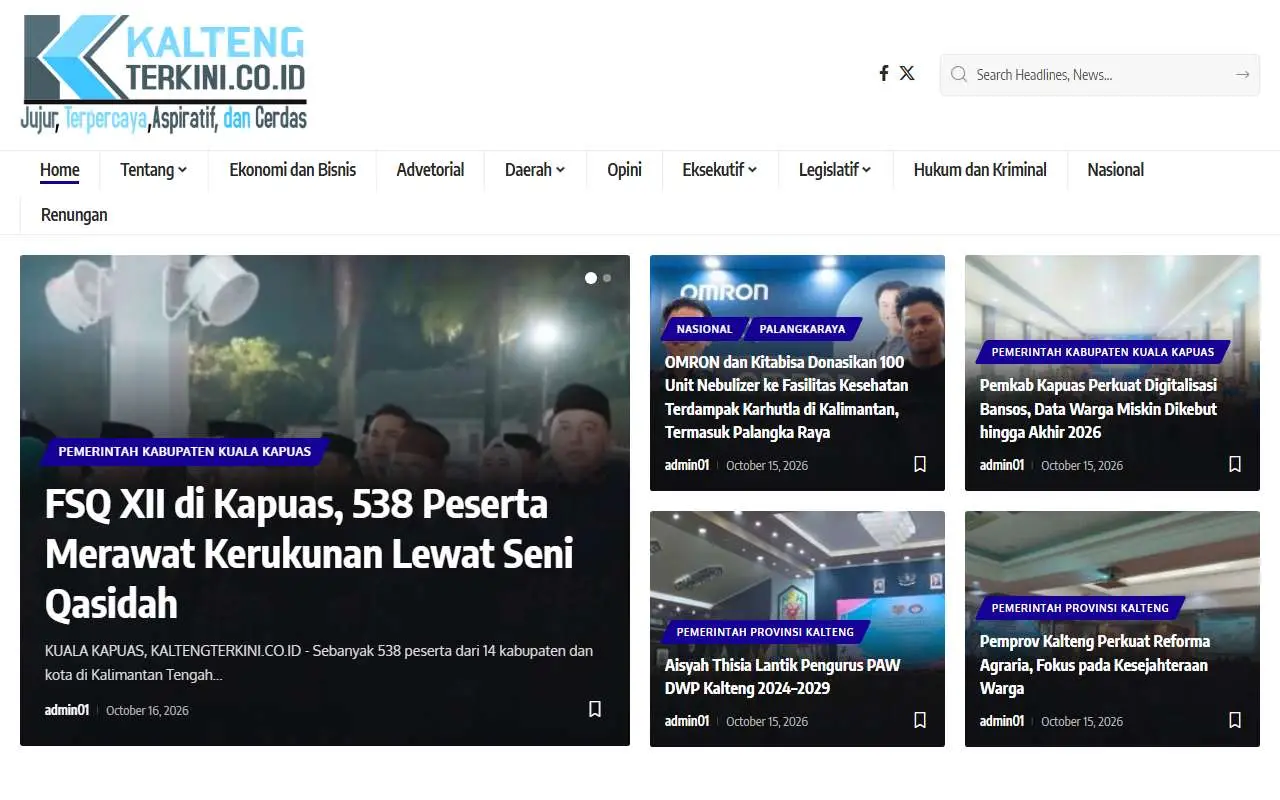1280x800 pixels.
Task: Open Ekonomi dan Bisnis menu item
Action: pos(293,170)
